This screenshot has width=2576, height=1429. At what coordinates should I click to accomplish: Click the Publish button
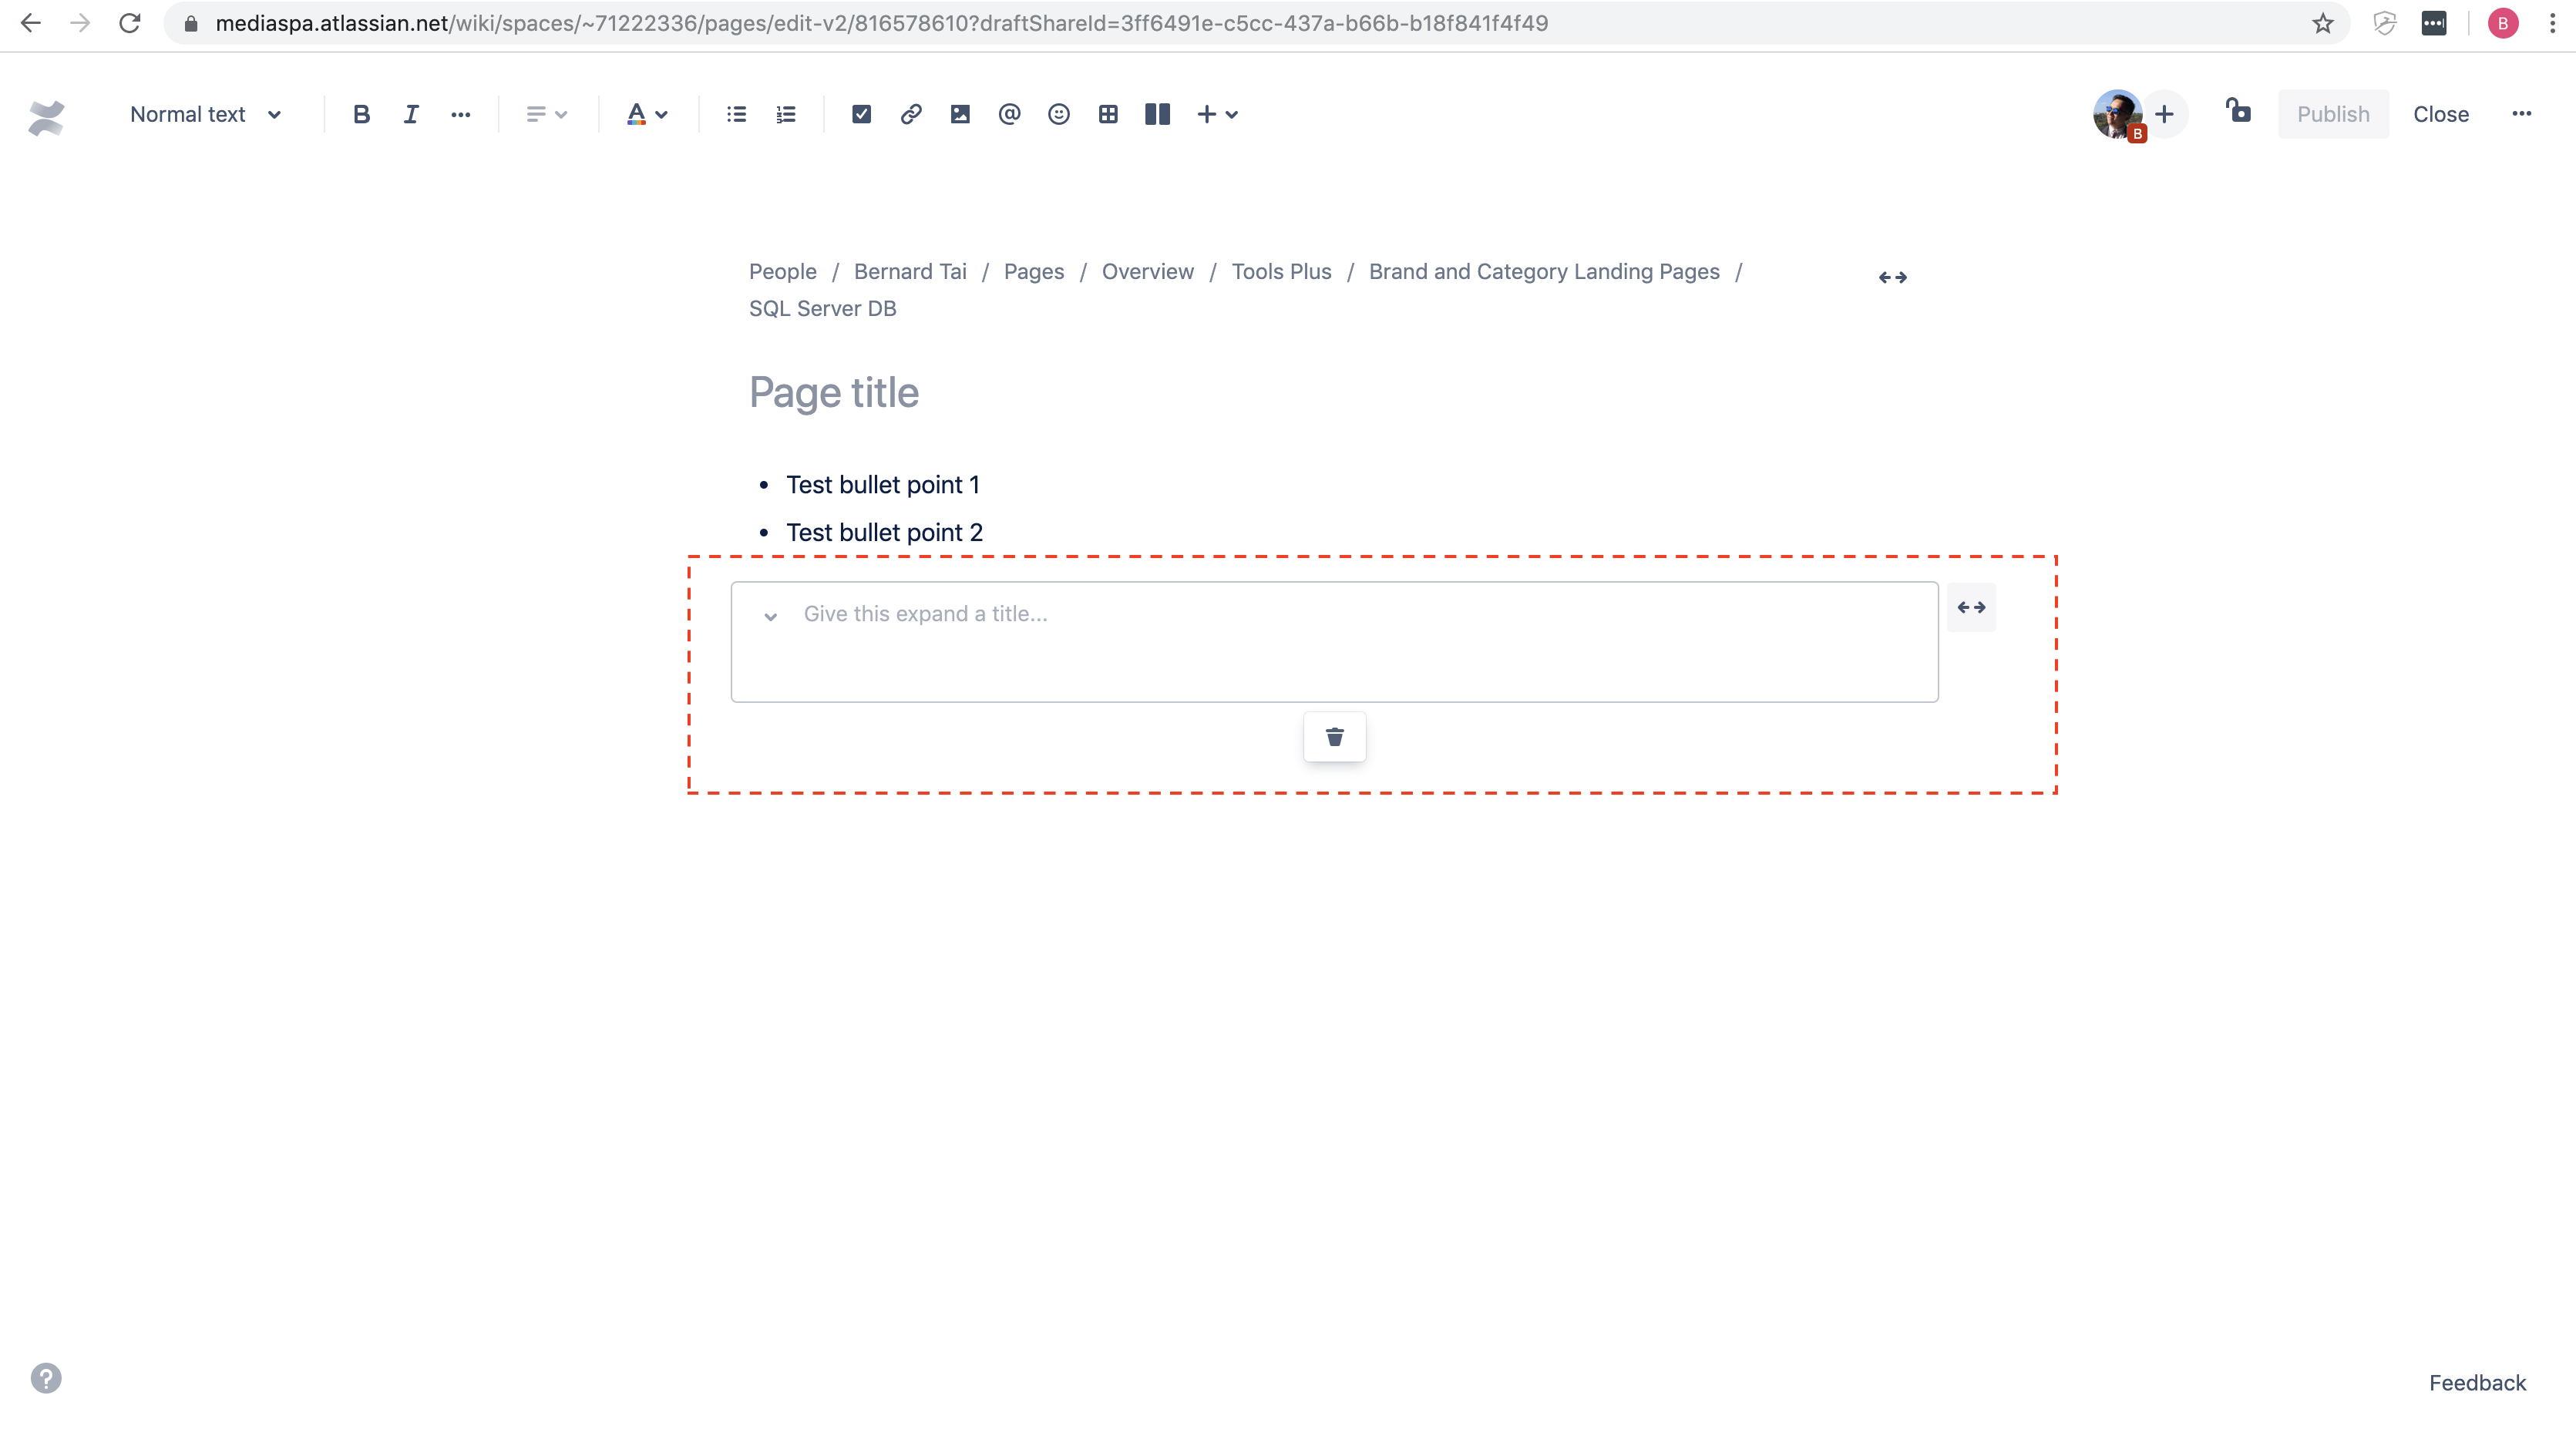coord(2332,114)
